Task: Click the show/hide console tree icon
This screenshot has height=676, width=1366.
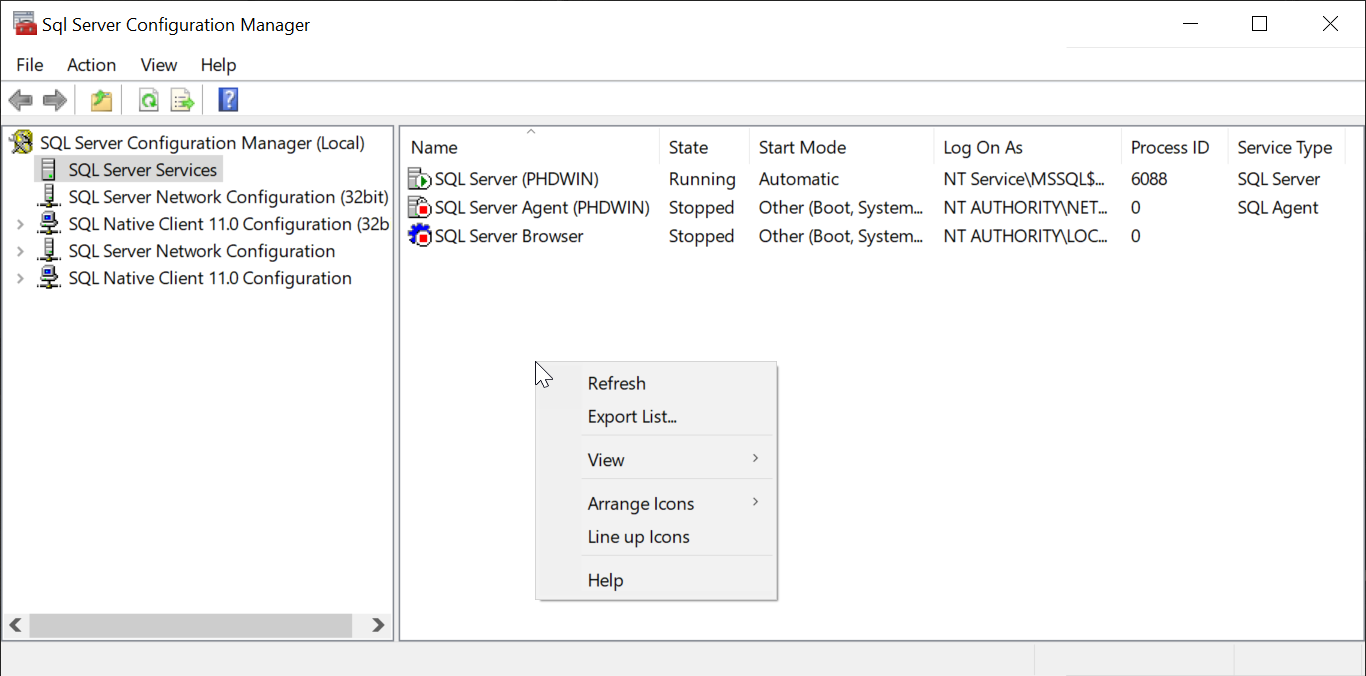Action: tap(100, 99)
